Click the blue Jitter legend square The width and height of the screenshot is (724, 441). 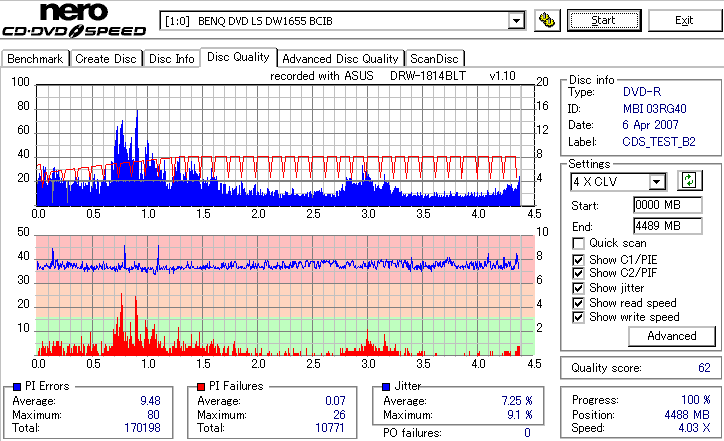coord(386,387)
